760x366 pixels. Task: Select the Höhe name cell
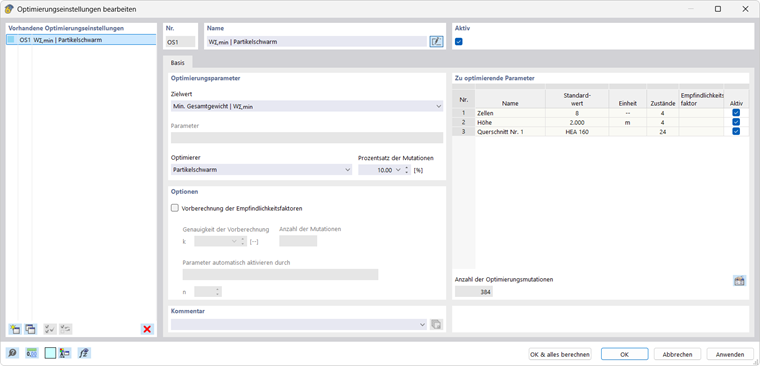(510, 122)
